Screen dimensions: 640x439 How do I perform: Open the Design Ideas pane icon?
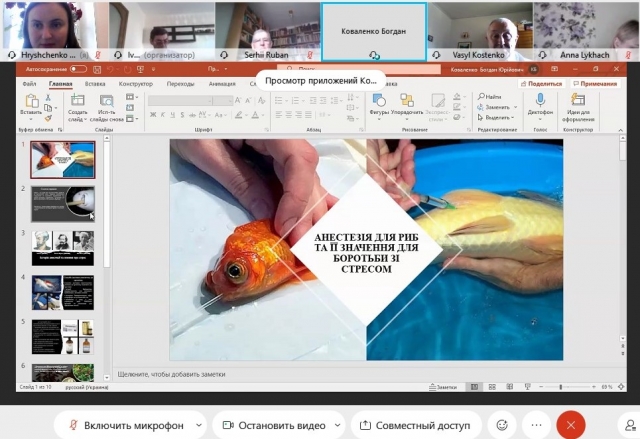coord(578,101)
